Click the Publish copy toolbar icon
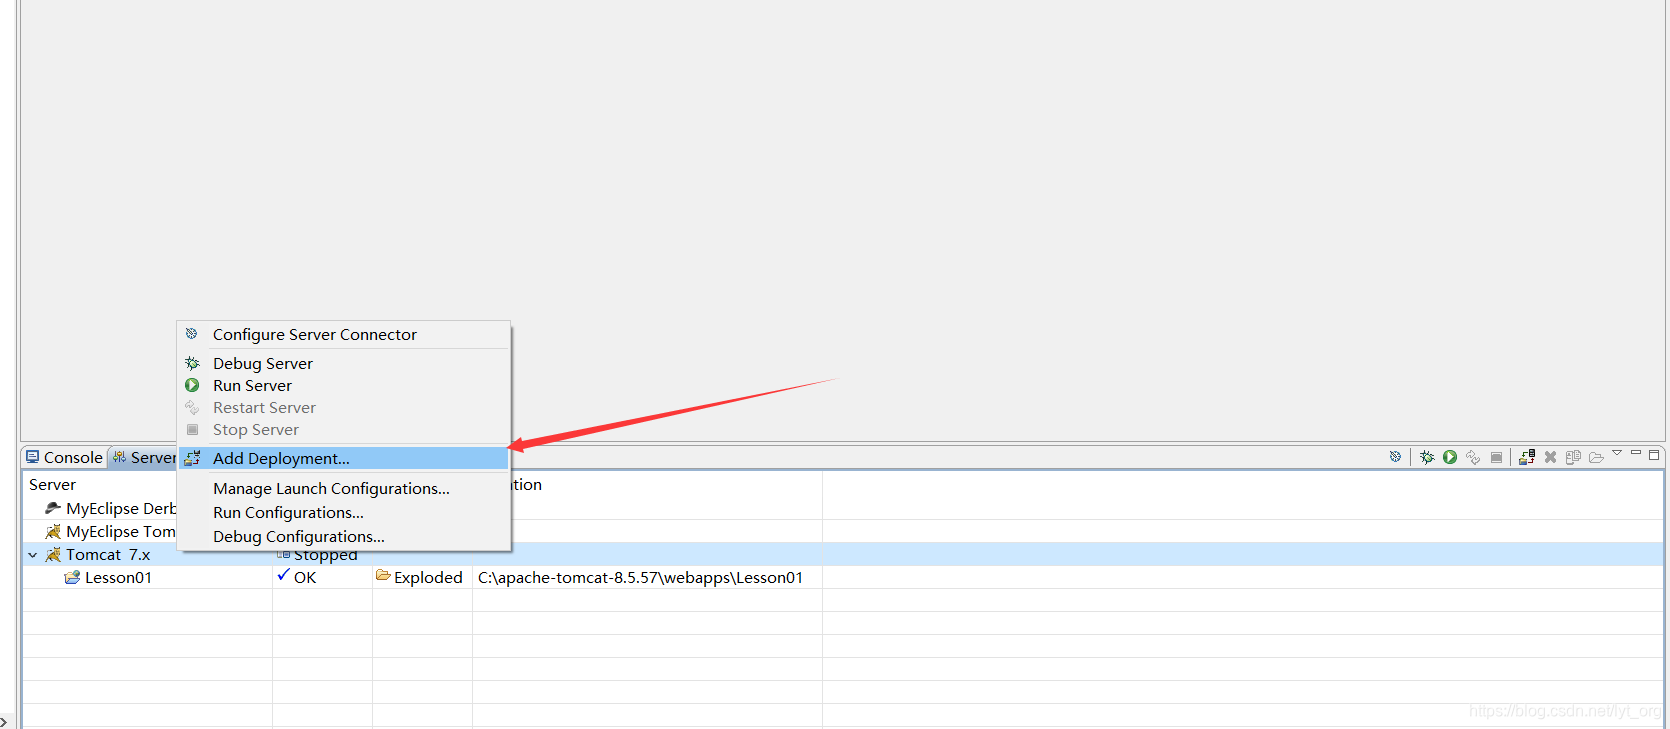This screenshot has height=729, width=1670. pyautogui.click(x=1573, y=457)
